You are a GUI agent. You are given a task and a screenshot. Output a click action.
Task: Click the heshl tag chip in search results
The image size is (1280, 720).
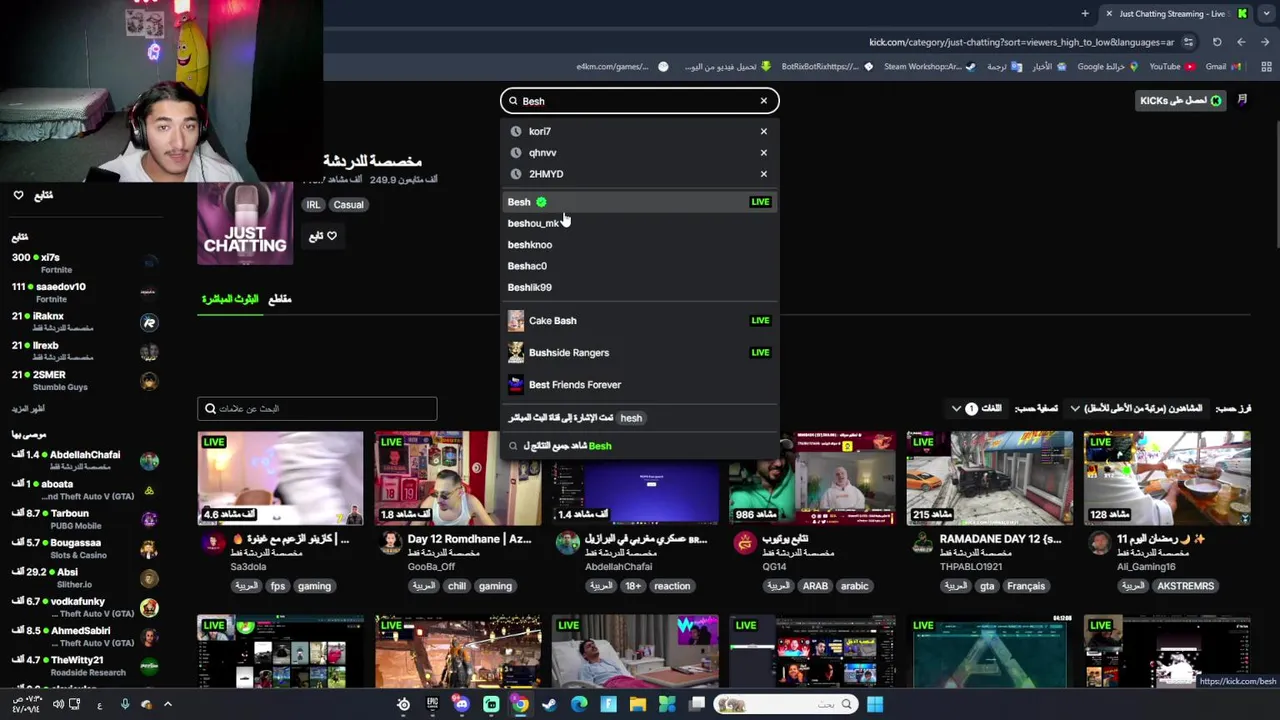[x=631, y=418]
